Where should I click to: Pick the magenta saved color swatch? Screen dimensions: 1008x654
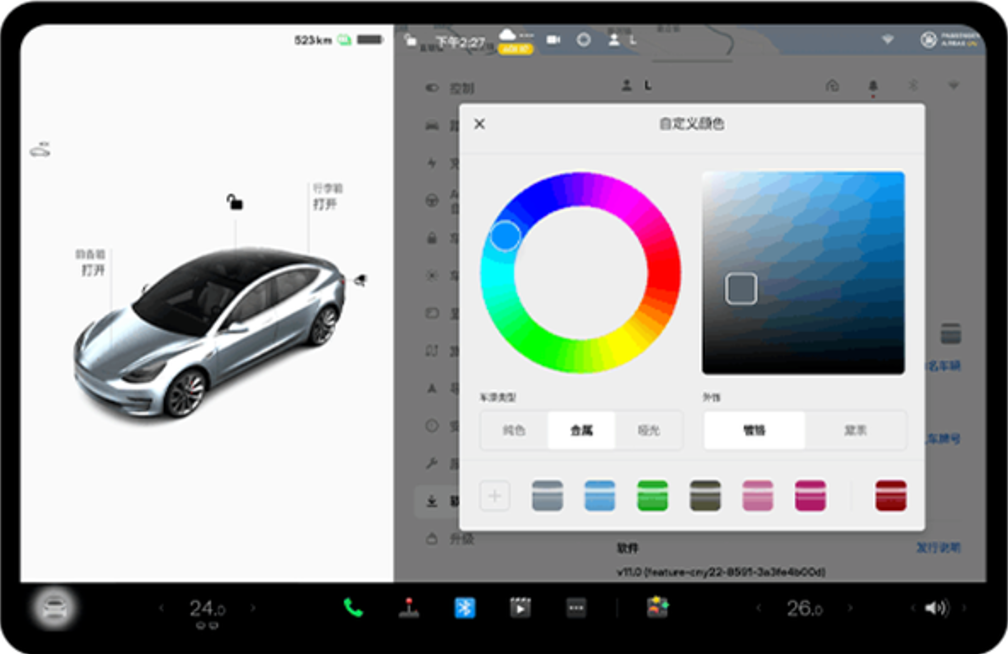811,496
